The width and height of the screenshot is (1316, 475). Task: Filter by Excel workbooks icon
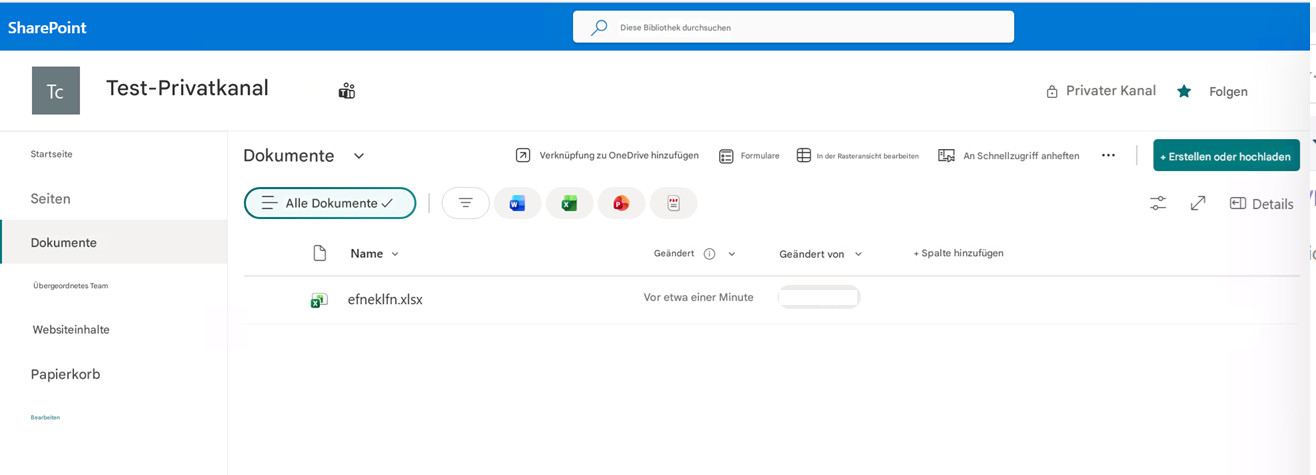569,204
